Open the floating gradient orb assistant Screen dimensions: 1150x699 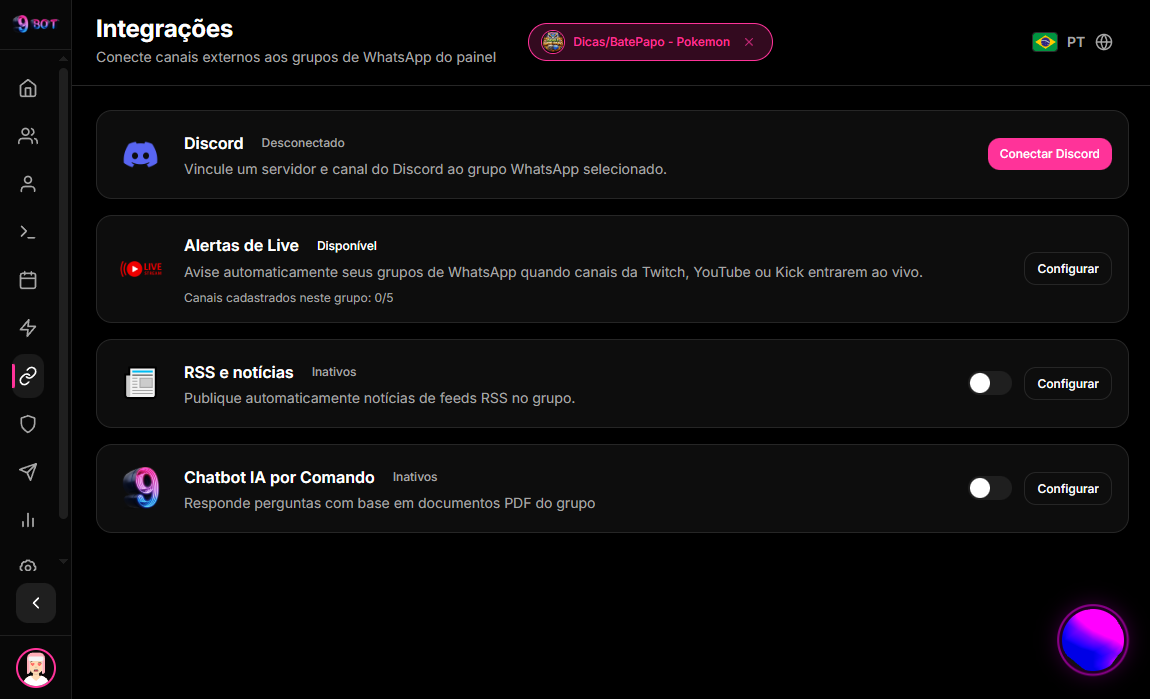(x=1092, y=640)
